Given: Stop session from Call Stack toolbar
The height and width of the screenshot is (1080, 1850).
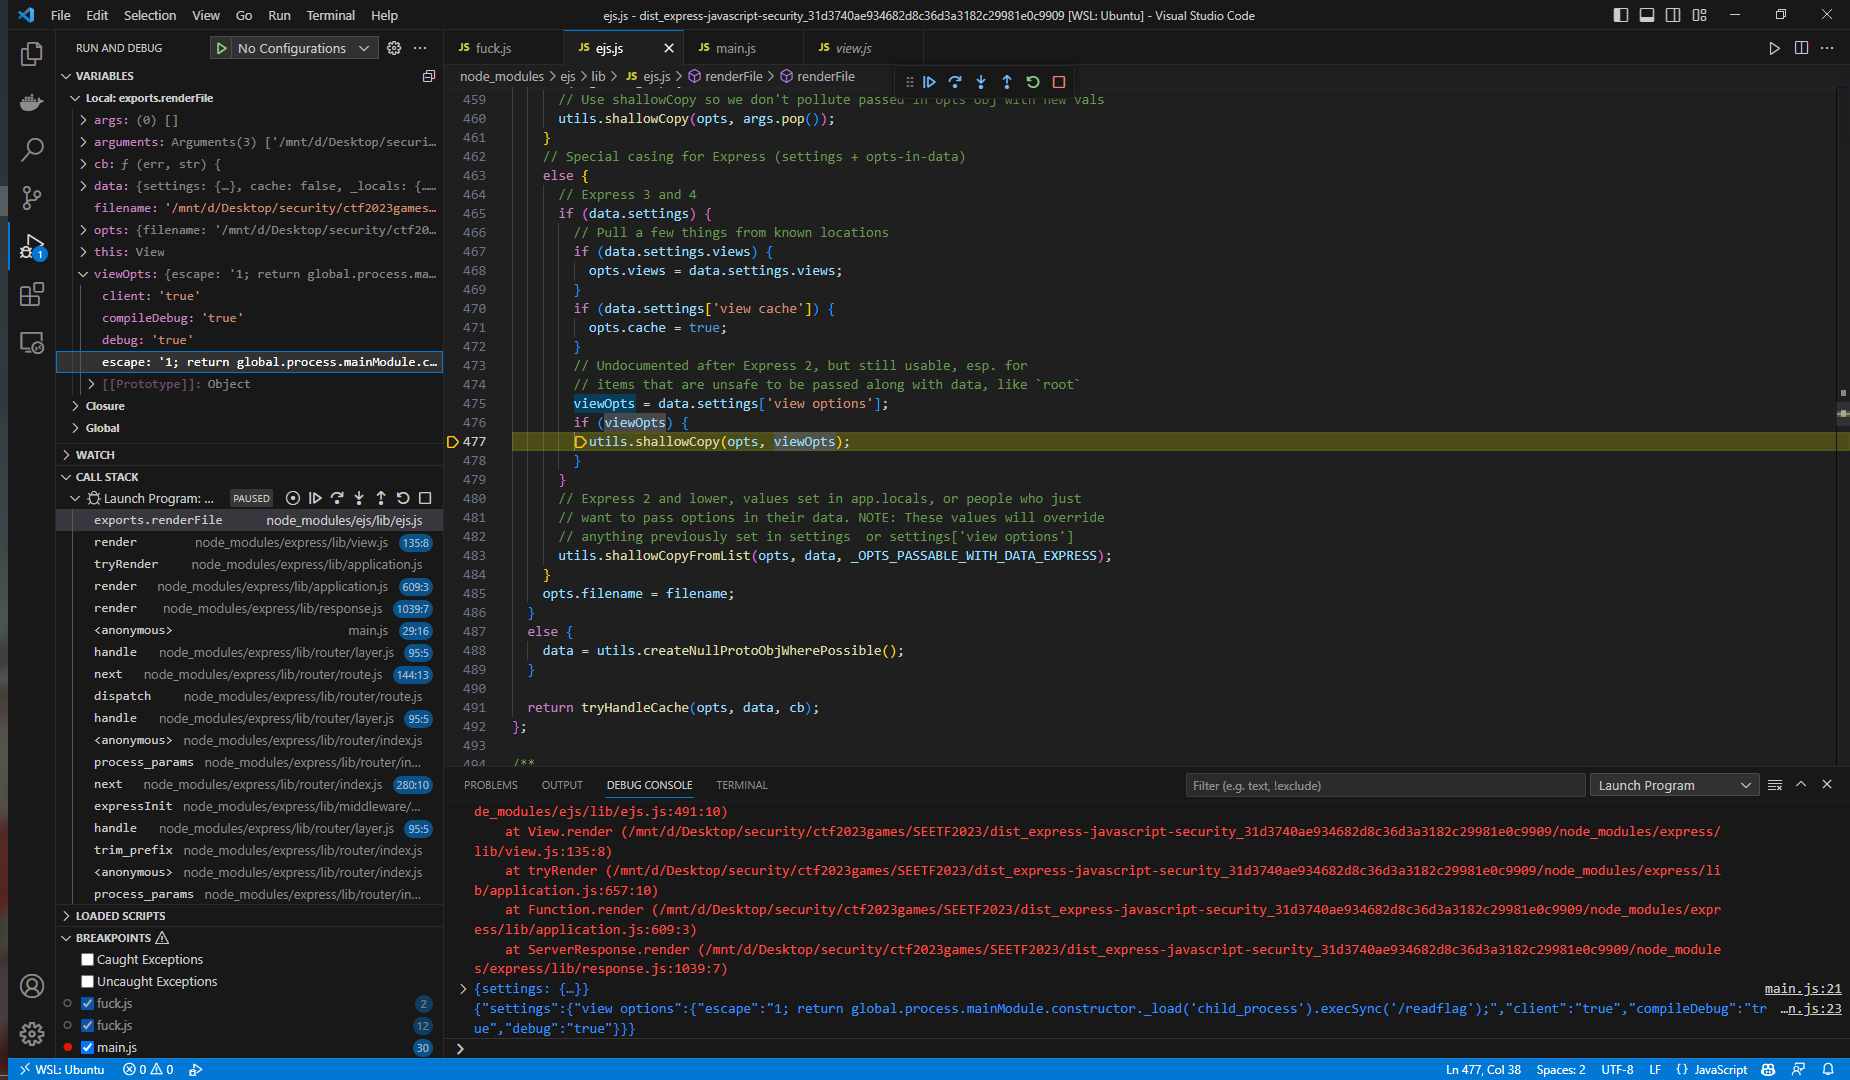Looking at the screenshot, I should point(425,498).
